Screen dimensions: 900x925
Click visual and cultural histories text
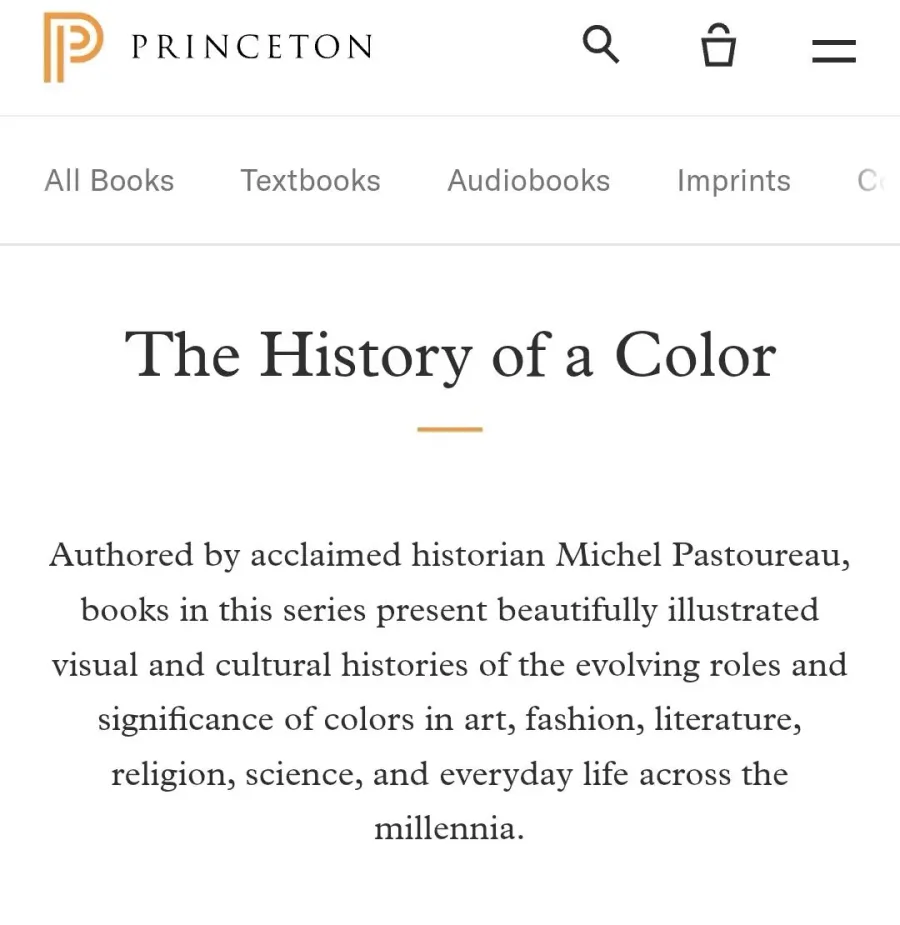[x=260, y=665]
